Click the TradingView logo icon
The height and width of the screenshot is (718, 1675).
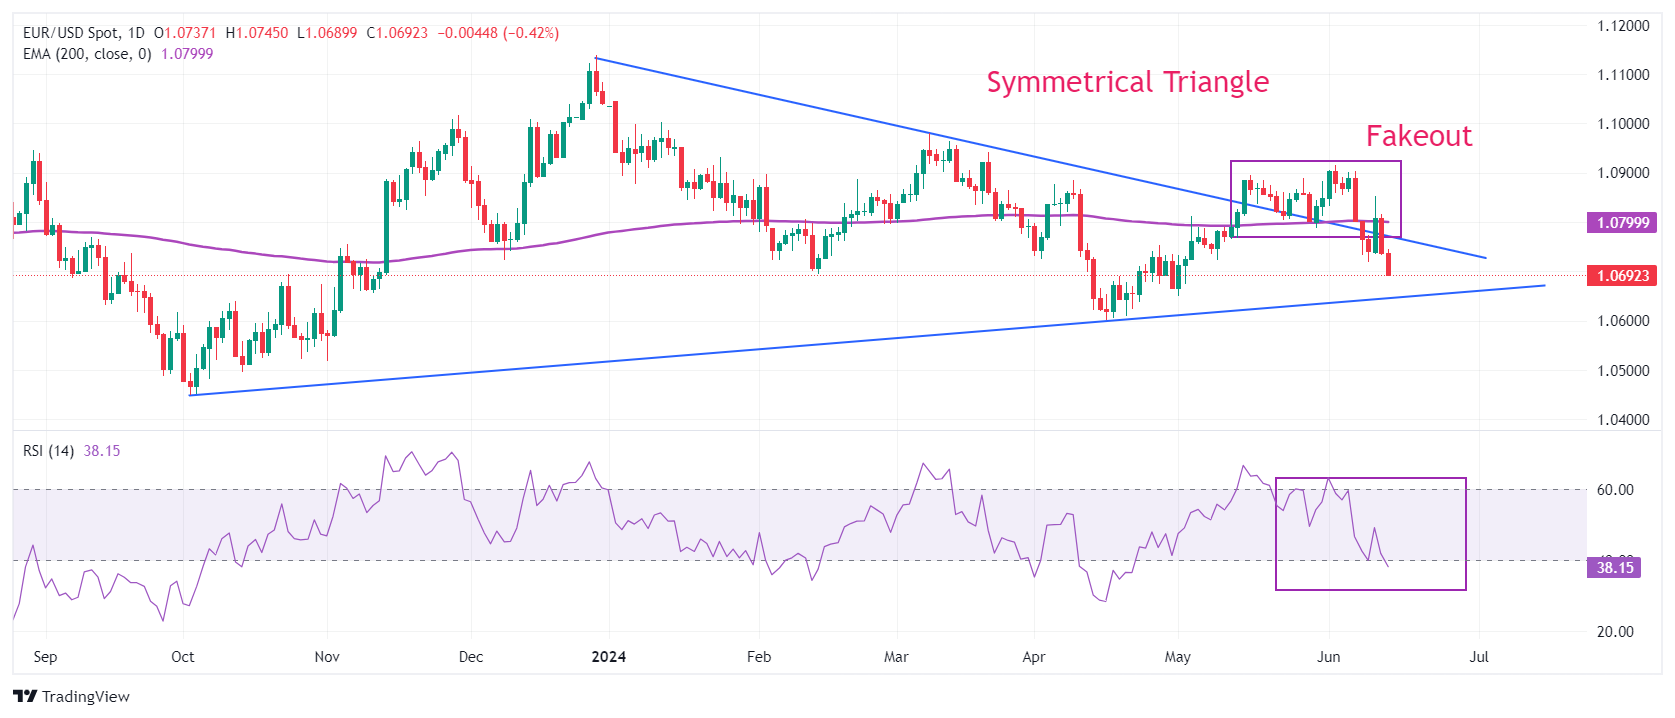(25, 696)
